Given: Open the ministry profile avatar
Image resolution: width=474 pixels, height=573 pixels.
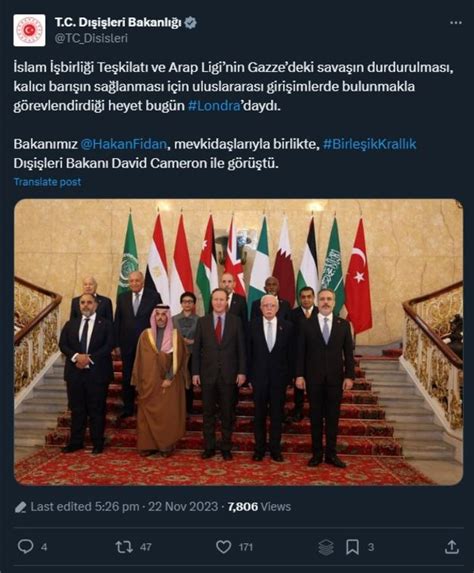Looking at the screenshot, I should point(29,30).
